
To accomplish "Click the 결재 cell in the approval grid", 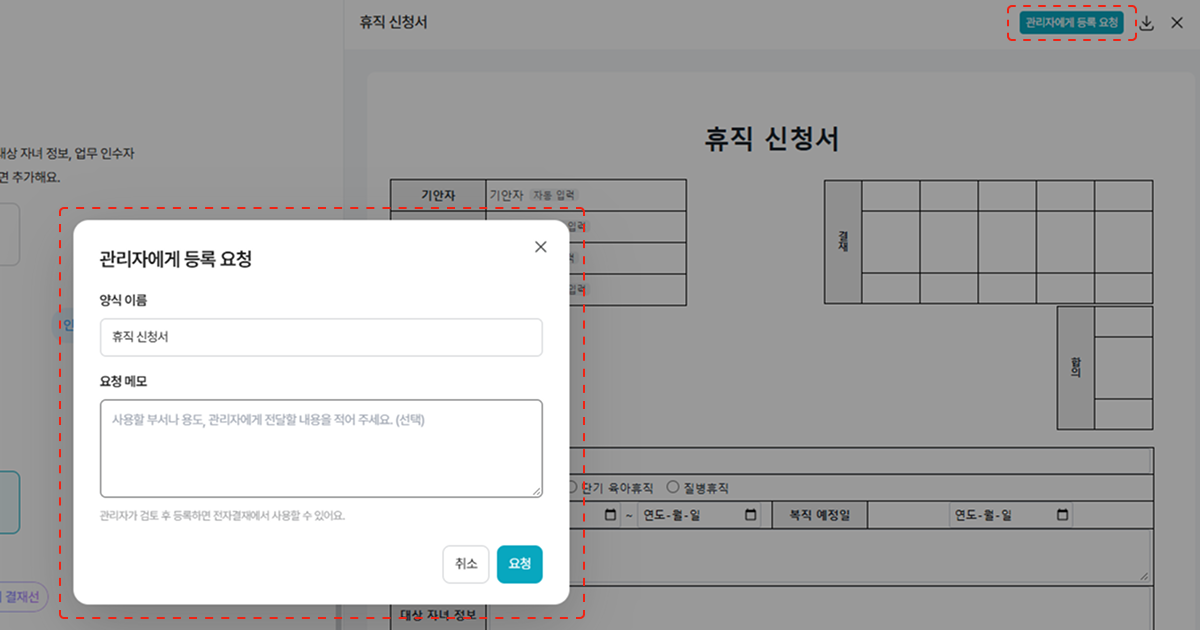I will 843,241.
